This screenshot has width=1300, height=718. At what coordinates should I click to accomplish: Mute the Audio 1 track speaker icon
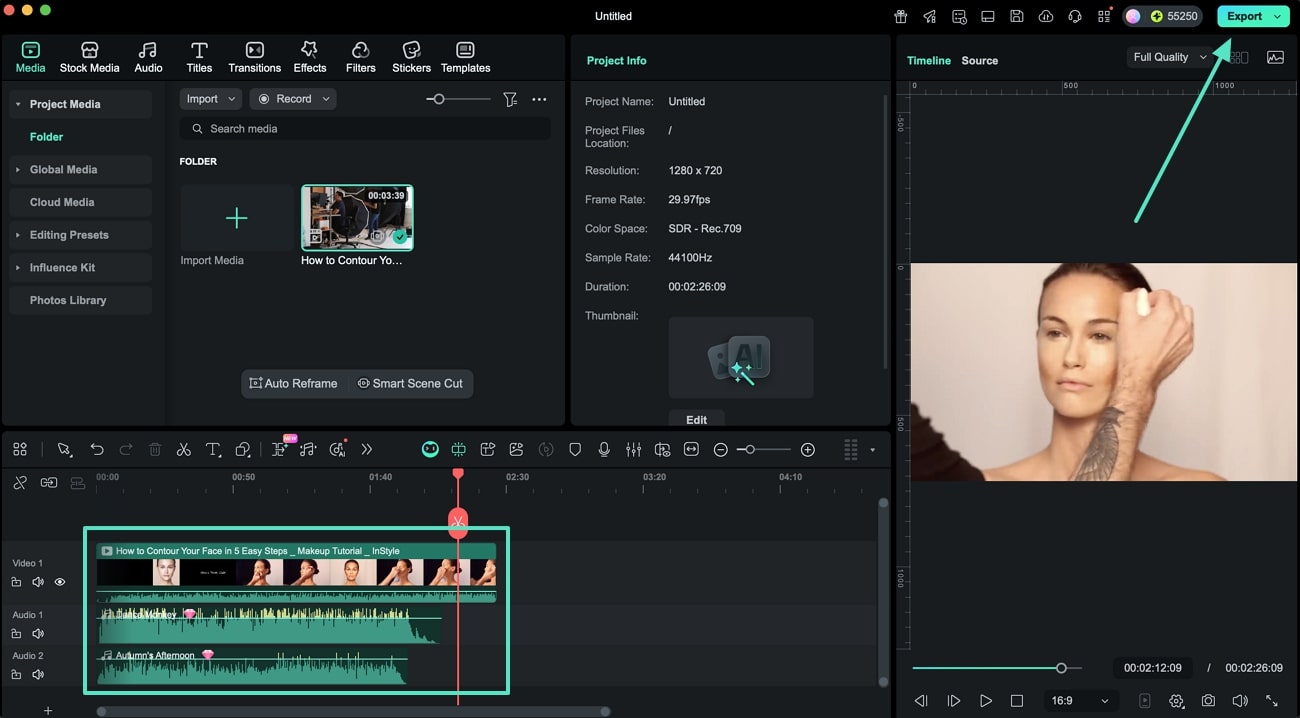(x=38, y=633)
